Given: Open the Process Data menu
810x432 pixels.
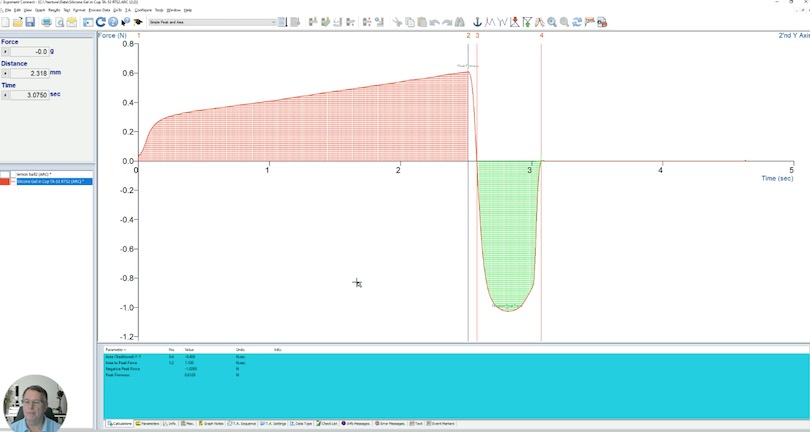Looking at the screenshot, I should coord(99,10).
